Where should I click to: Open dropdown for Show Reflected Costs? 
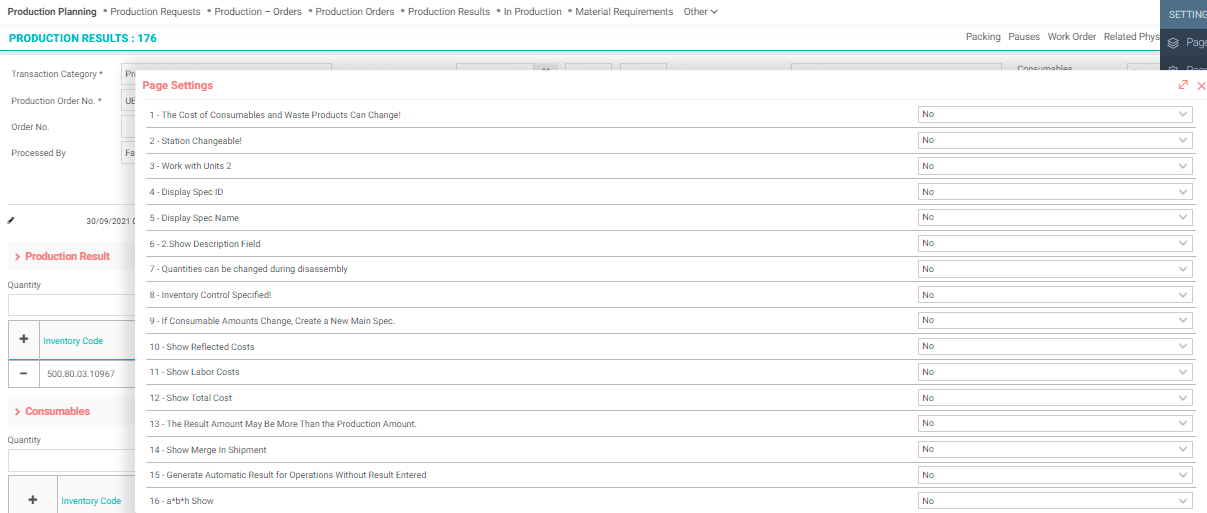click(x=1055, y=346)
